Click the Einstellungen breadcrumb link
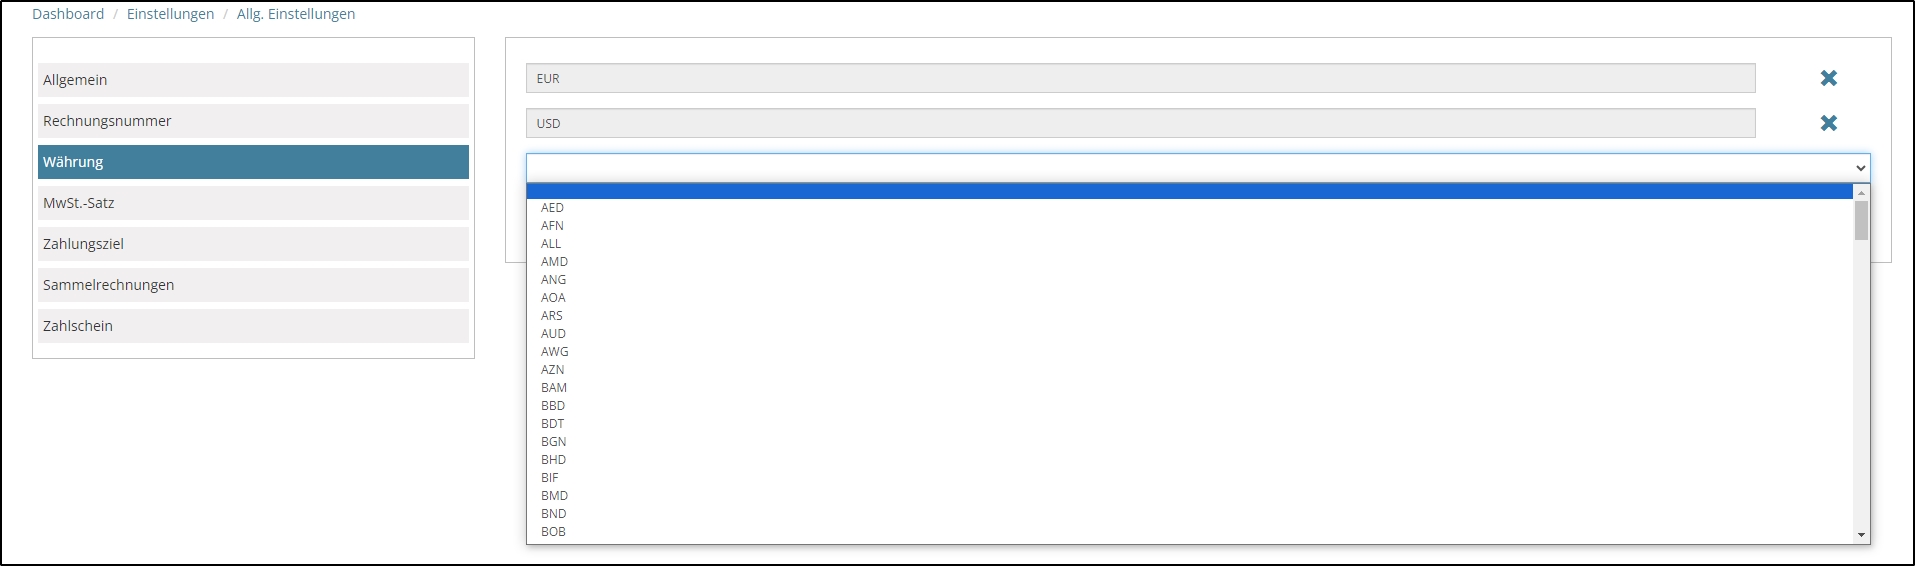1915x566 pixels. pyautogui.click(x=170, y=14)
